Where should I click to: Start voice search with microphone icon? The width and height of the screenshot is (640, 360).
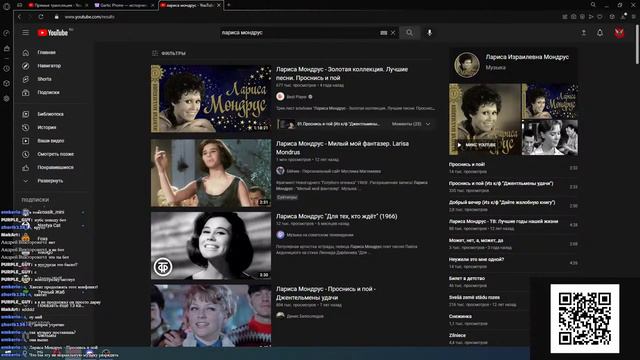click(429, 33)
